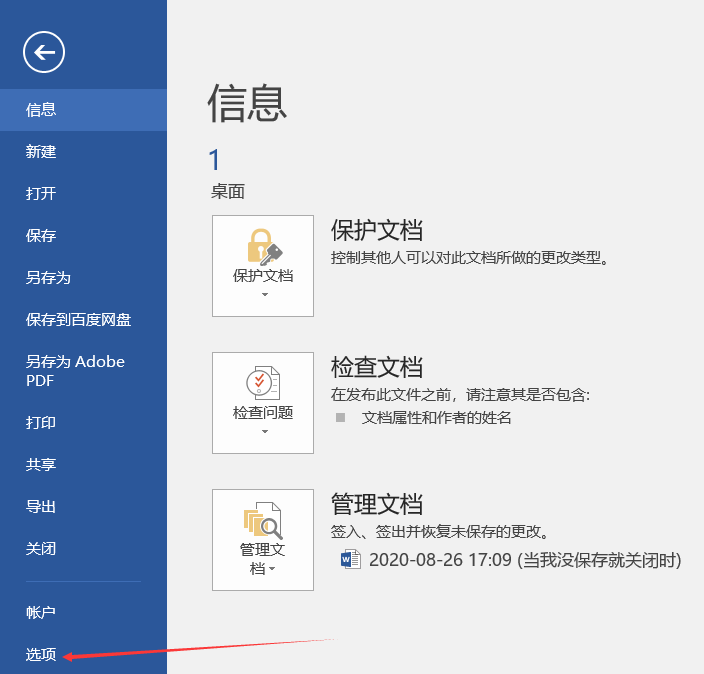Click the 管理文档 magnifier documents icon
The image size is (704, 674).
pyautogui.click(x=263, y=520)
